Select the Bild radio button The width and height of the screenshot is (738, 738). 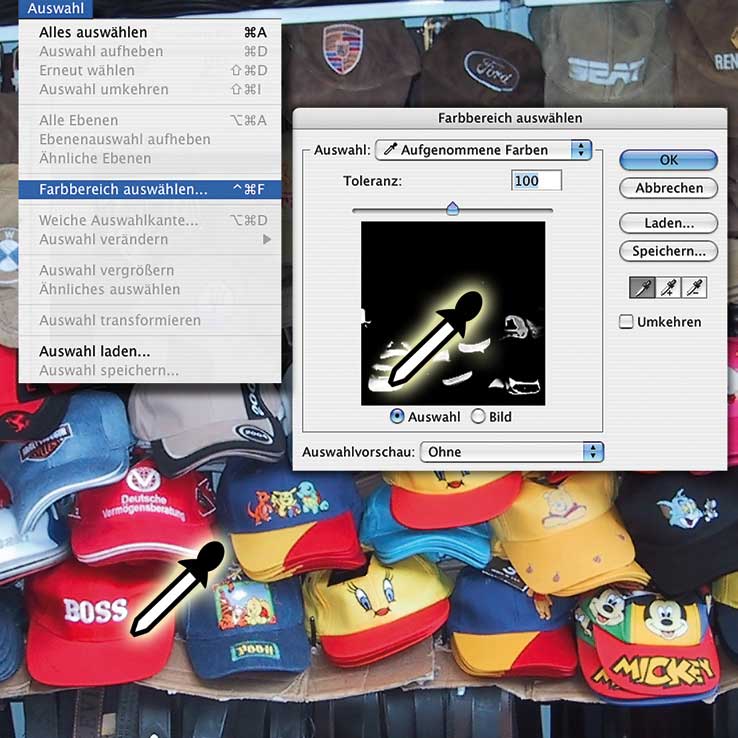coord(478,417)
